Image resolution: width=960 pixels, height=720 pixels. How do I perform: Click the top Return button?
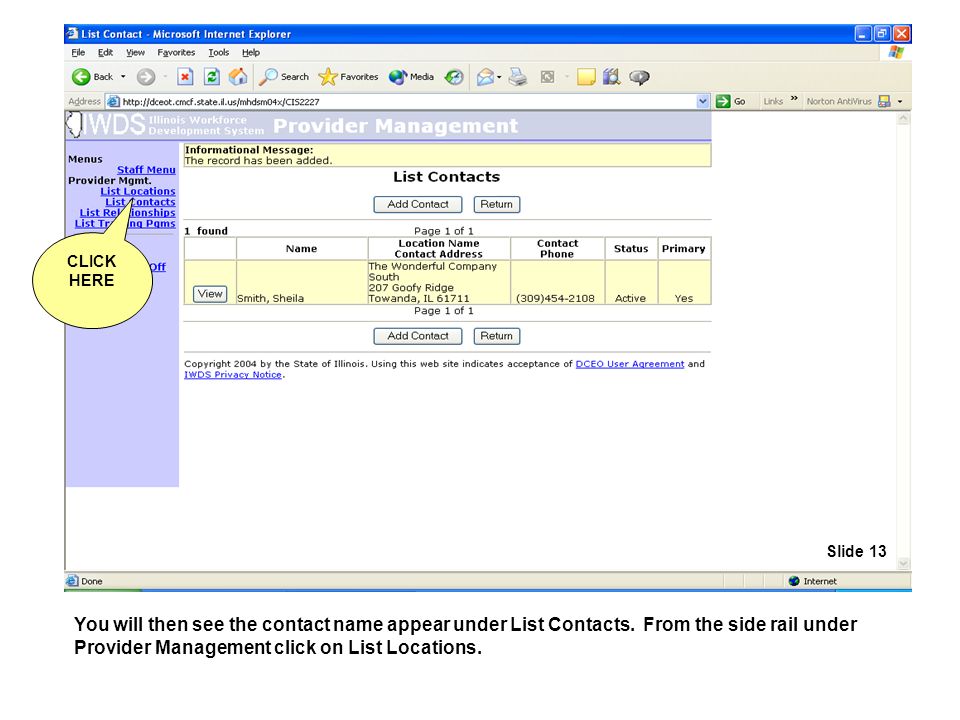(497, 204)
